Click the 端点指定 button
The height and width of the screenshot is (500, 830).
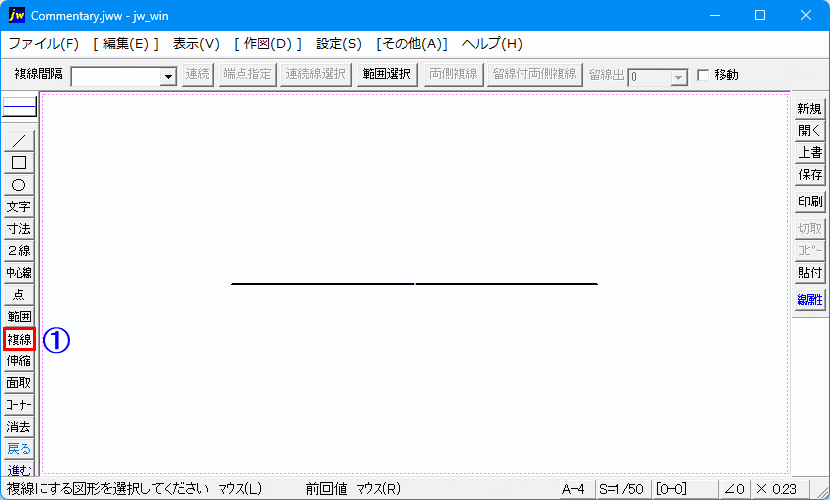tap(247, 74)
